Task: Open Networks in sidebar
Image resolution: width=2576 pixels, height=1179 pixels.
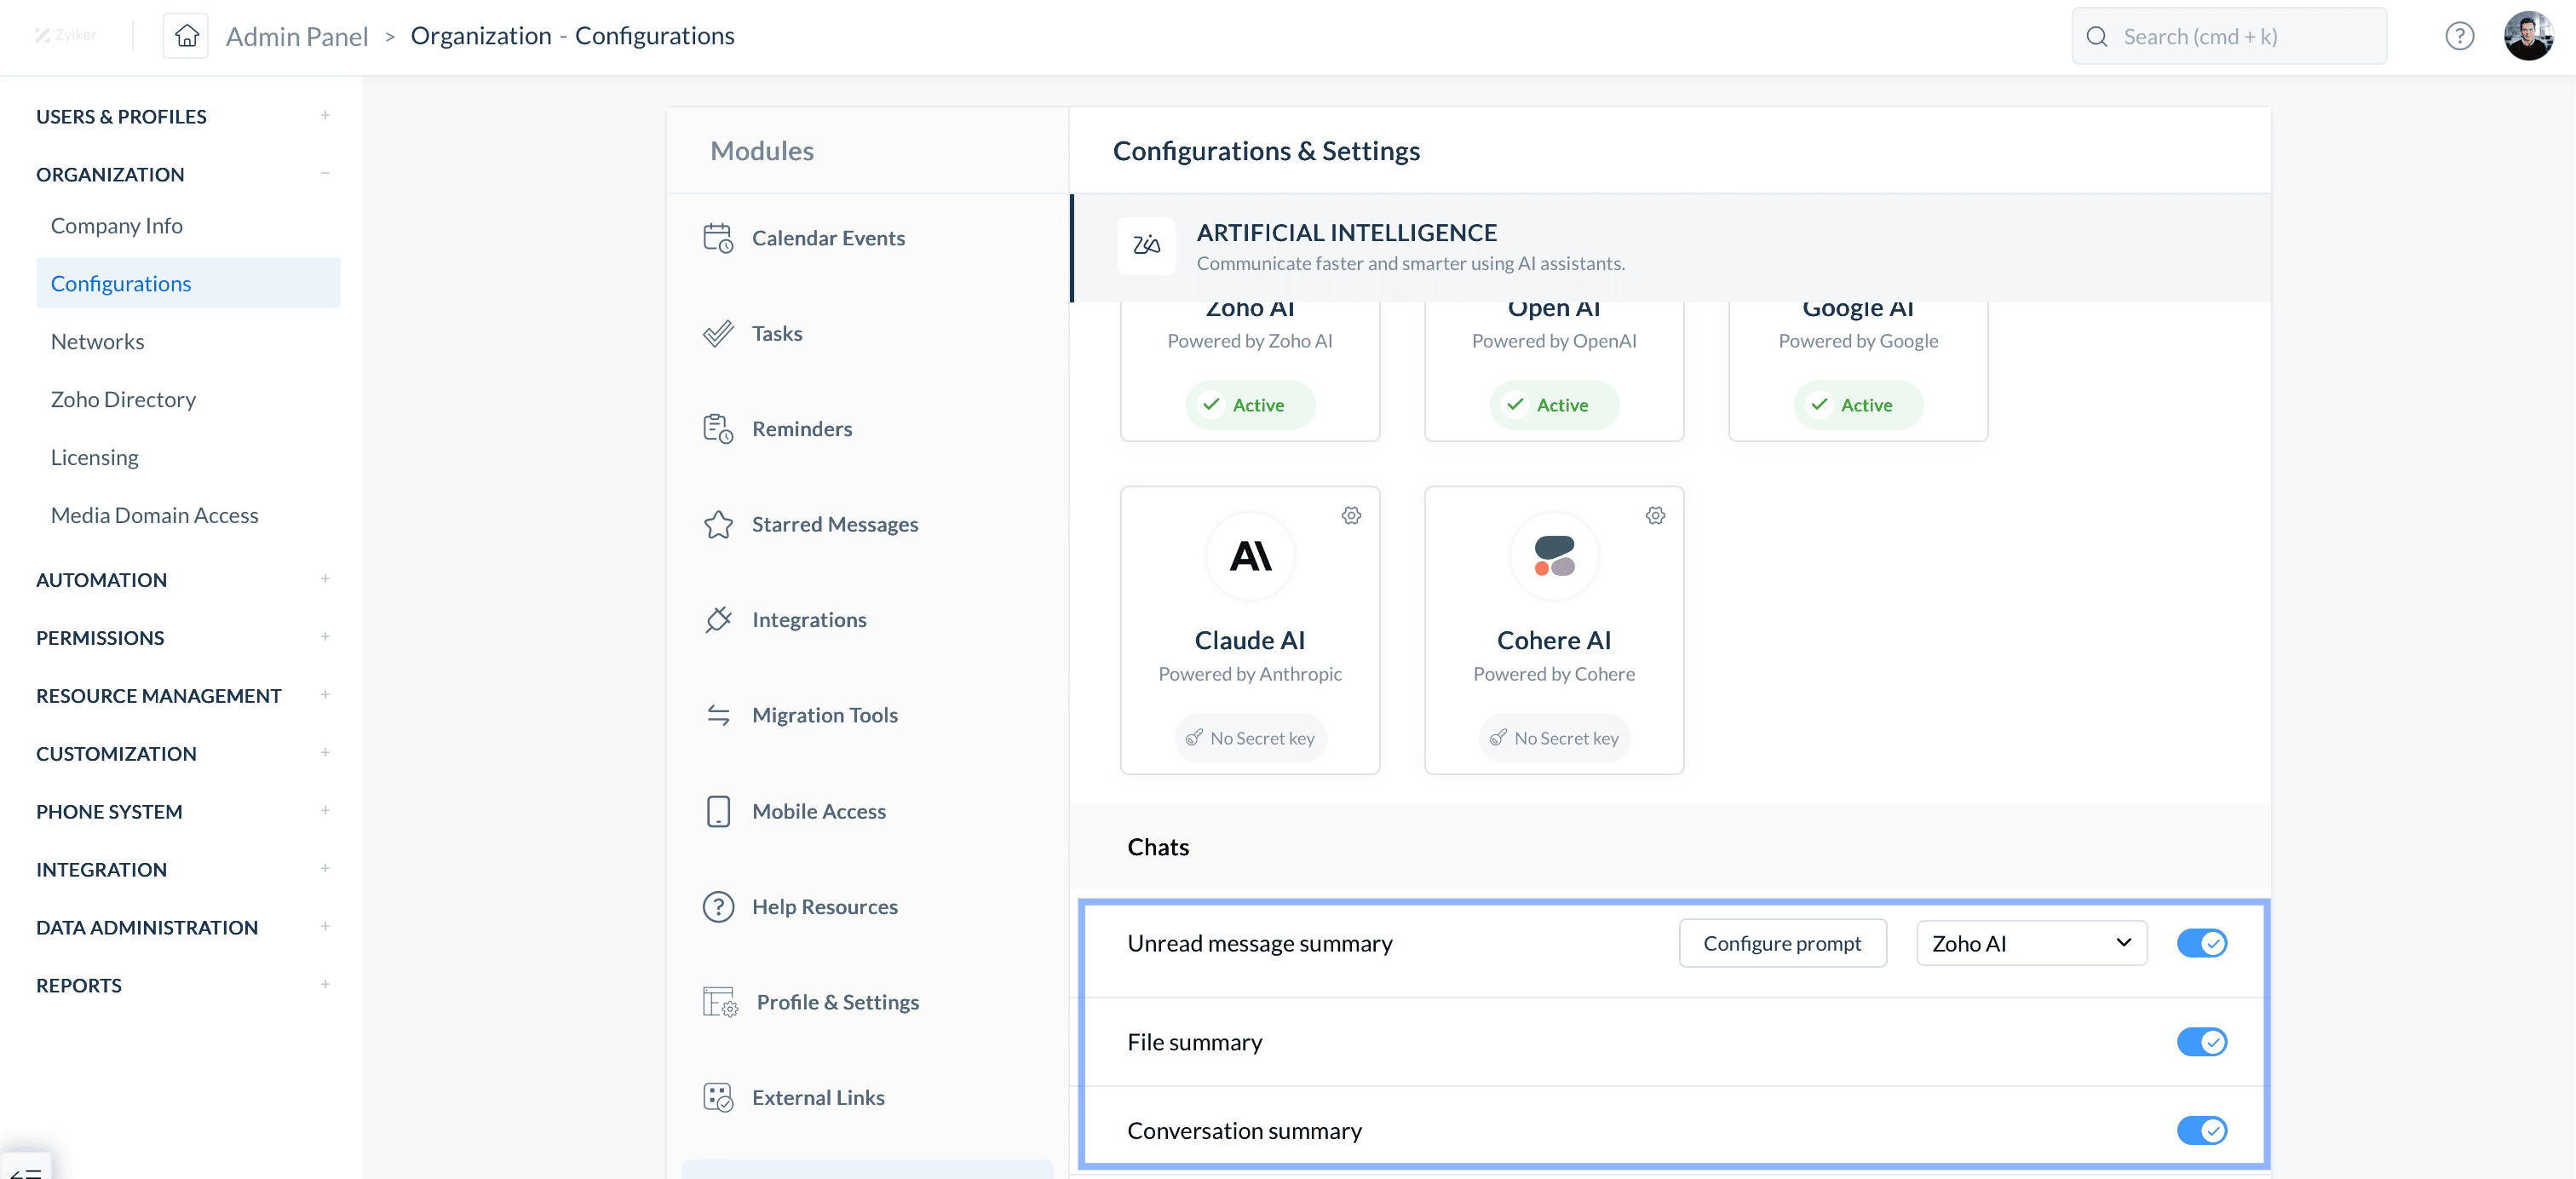Action: 97,342
